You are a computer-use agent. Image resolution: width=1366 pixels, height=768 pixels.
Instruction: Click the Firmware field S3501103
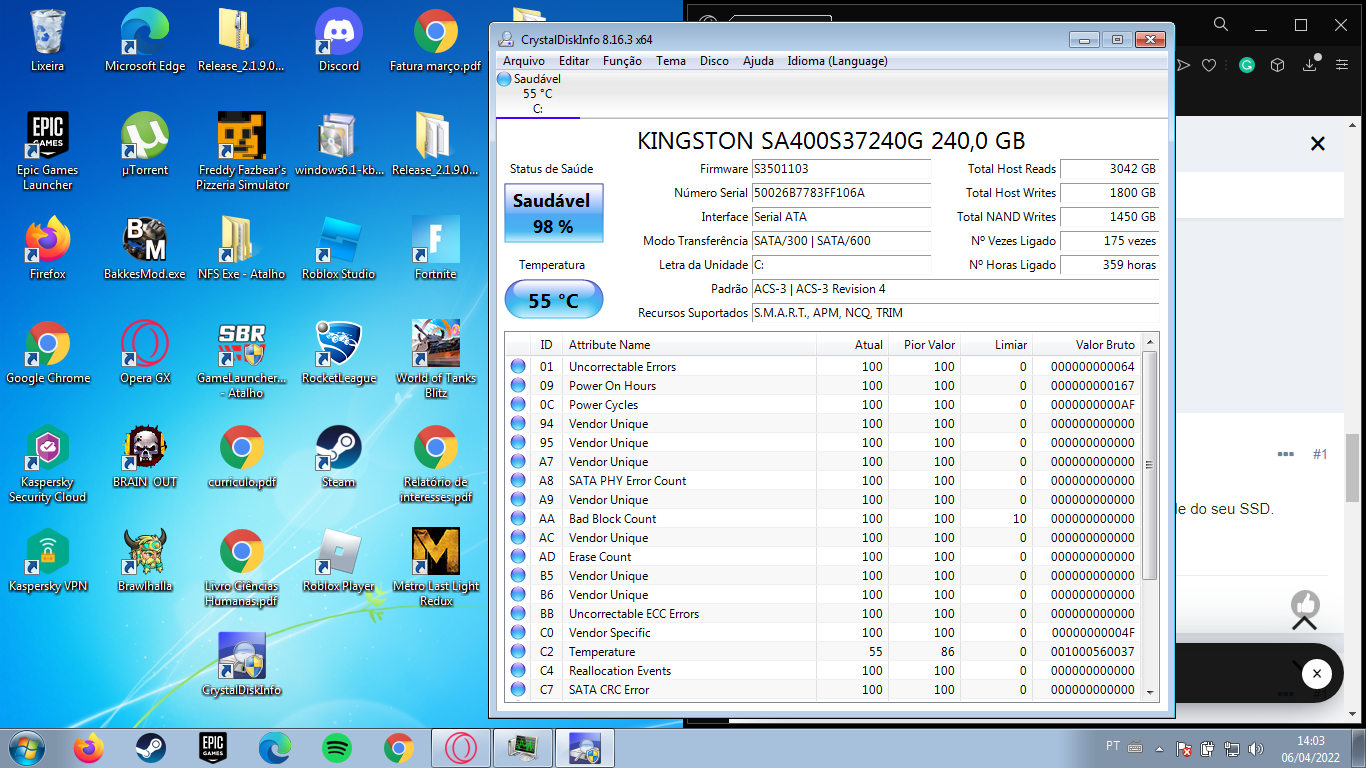pos(841,169)
